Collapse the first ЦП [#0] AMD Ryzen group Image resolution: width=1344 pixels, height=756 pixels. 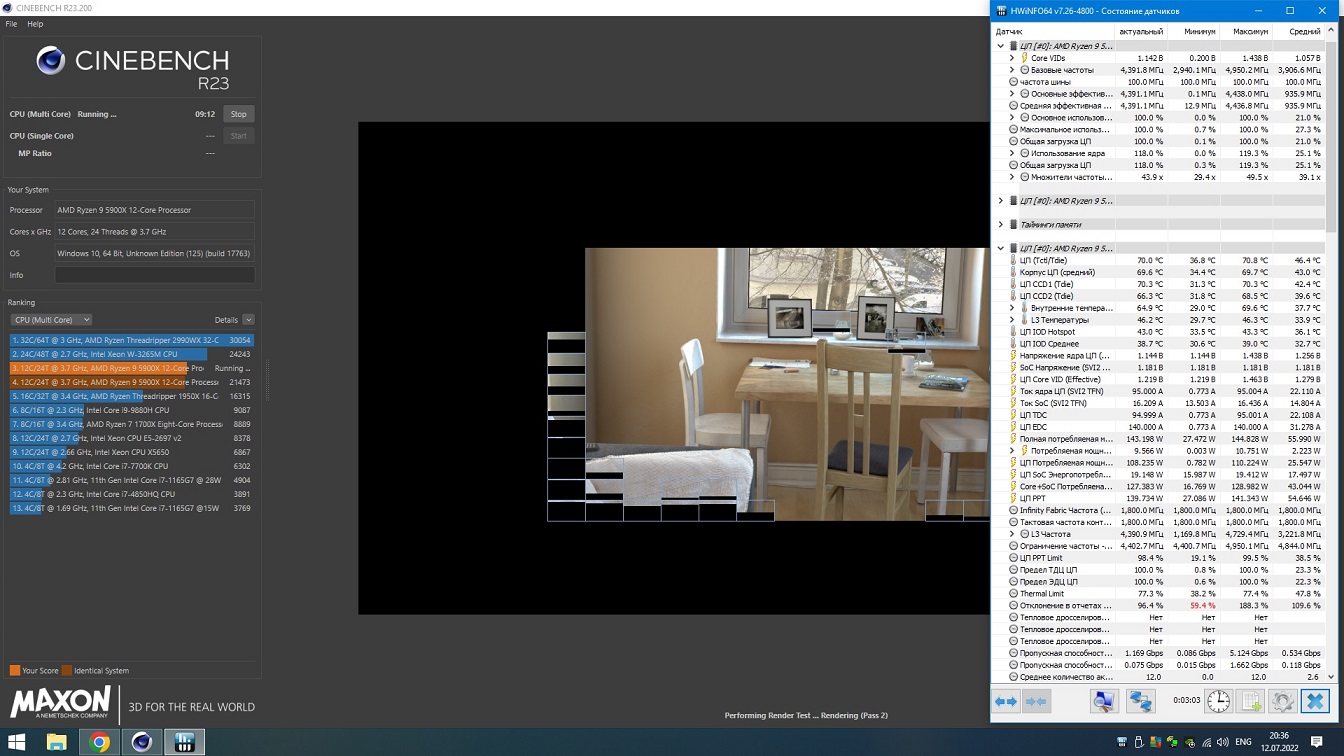1000,46
